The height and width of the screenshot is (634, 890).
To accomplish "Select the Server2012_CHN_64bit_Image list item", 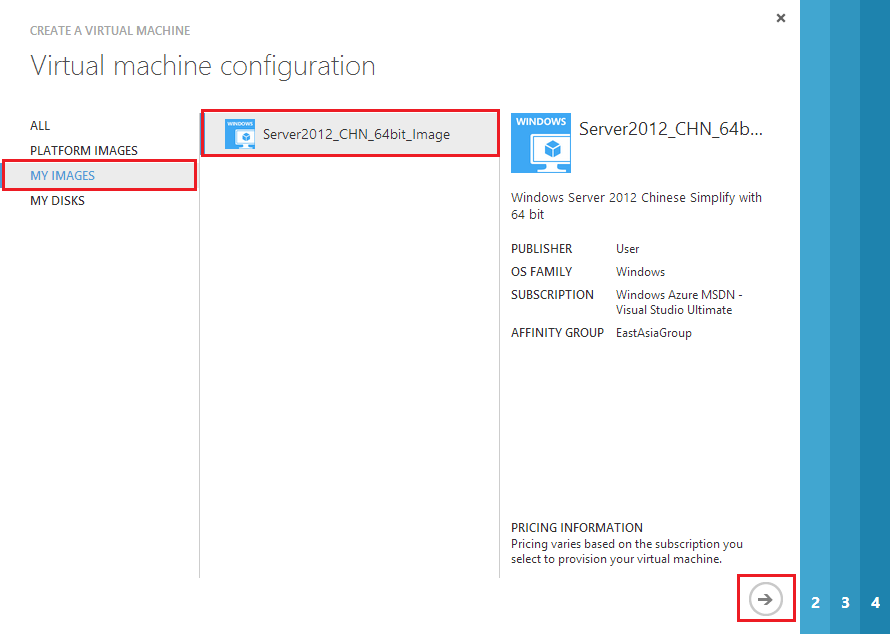I will [350, 134].
